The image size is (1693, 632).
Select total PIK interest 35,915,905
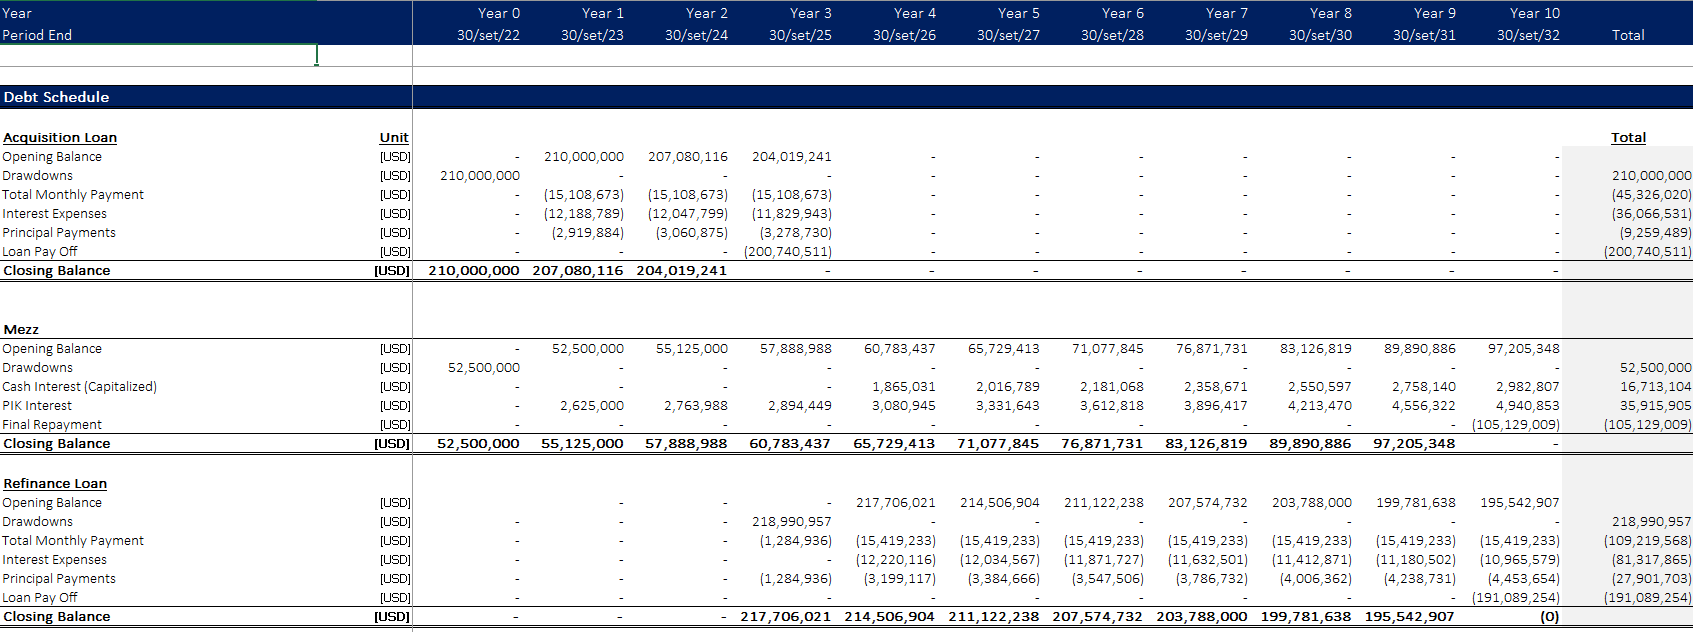(x=1656, y=406)
